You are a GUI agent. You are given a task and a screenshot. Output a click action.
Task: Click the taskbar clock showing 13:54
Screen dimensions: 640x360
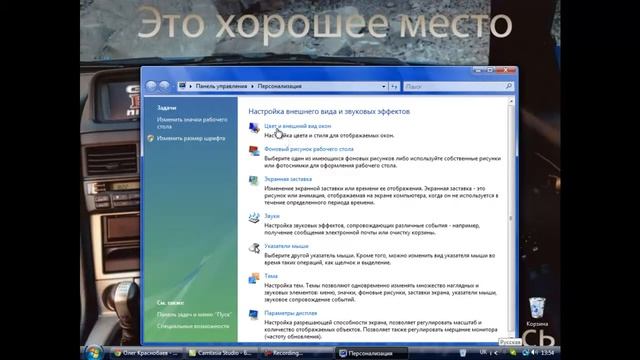(x=547, y=353)
